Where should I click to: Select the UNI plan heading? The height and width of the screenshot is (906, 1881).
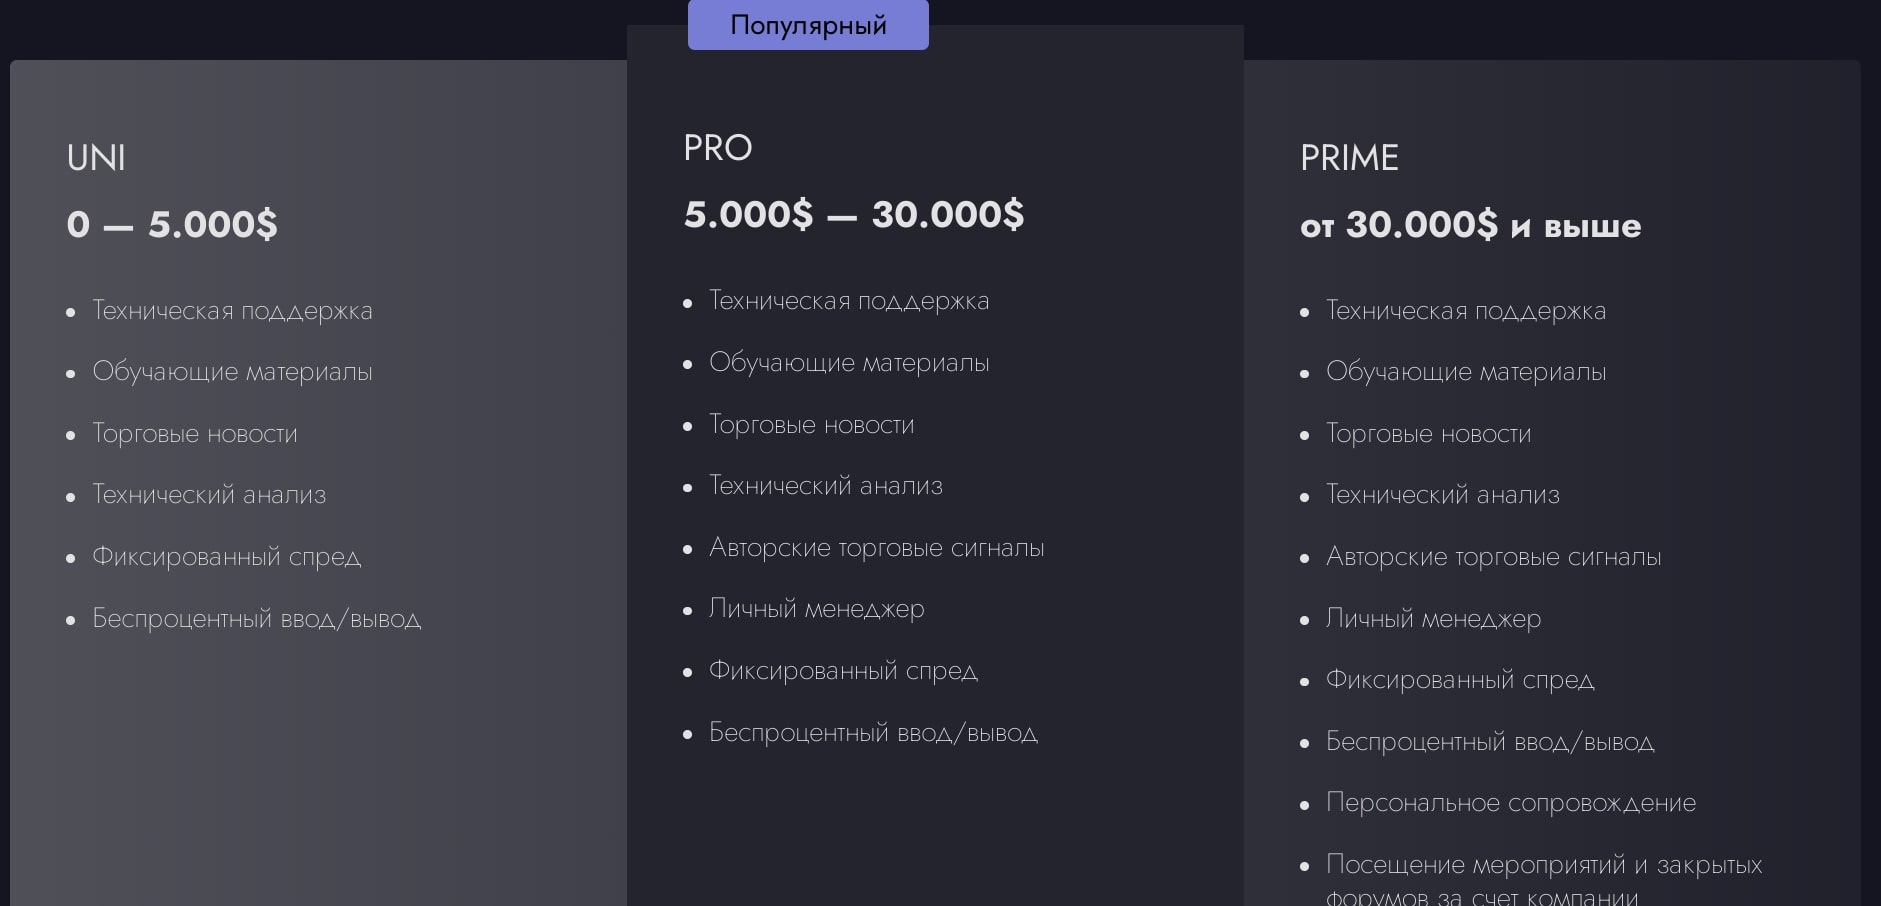pos(96,158)
